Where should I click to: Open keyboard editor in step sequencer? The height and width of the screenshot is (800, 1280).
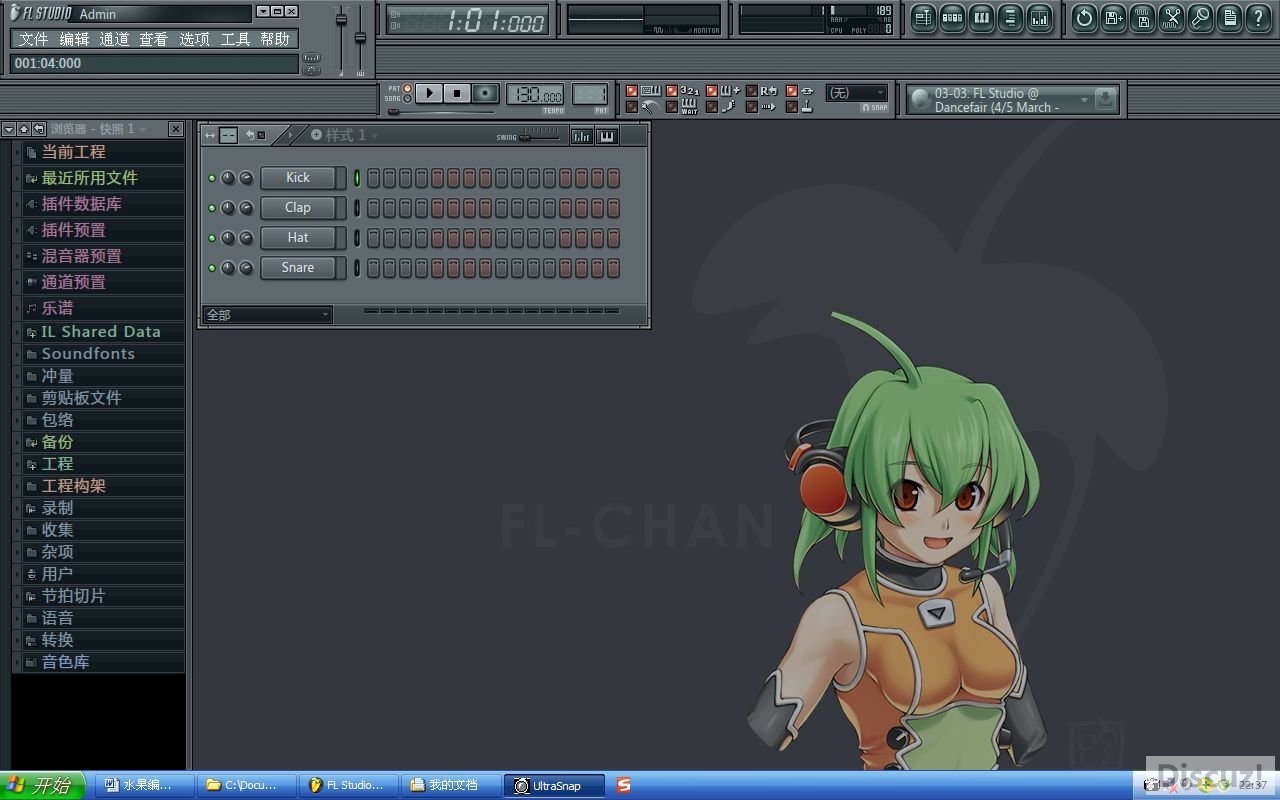pos(606,136)
